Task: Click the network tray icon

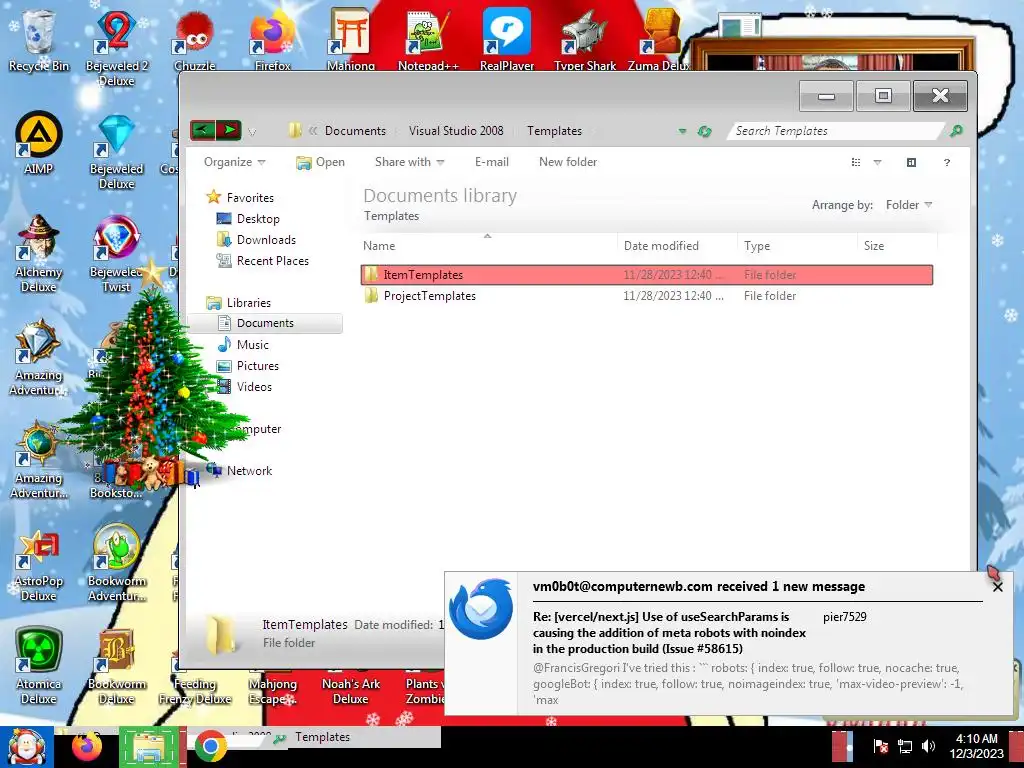Action: pyautogui.click(x=904, y=746)
